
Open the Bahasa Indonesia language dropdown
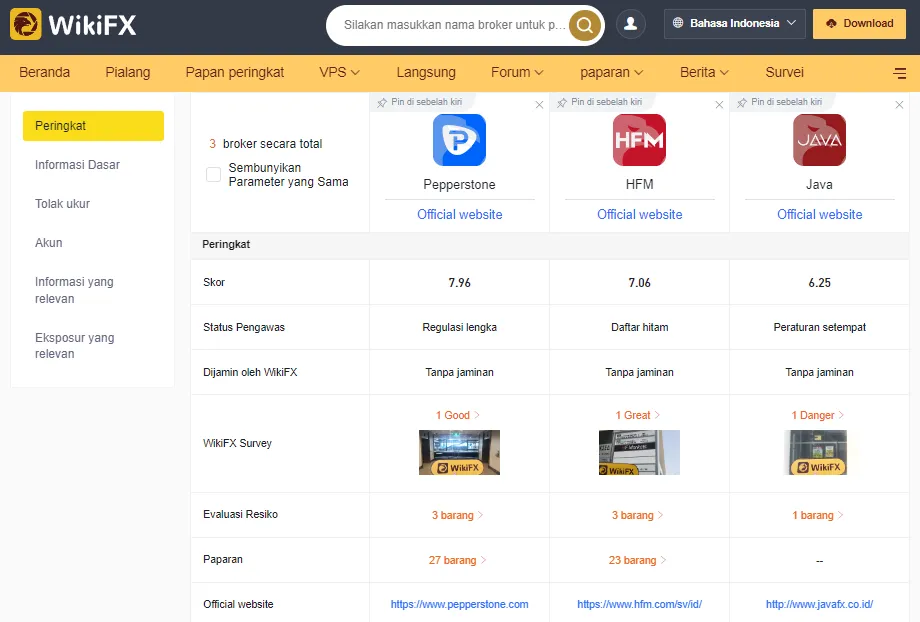click(735, 23)
